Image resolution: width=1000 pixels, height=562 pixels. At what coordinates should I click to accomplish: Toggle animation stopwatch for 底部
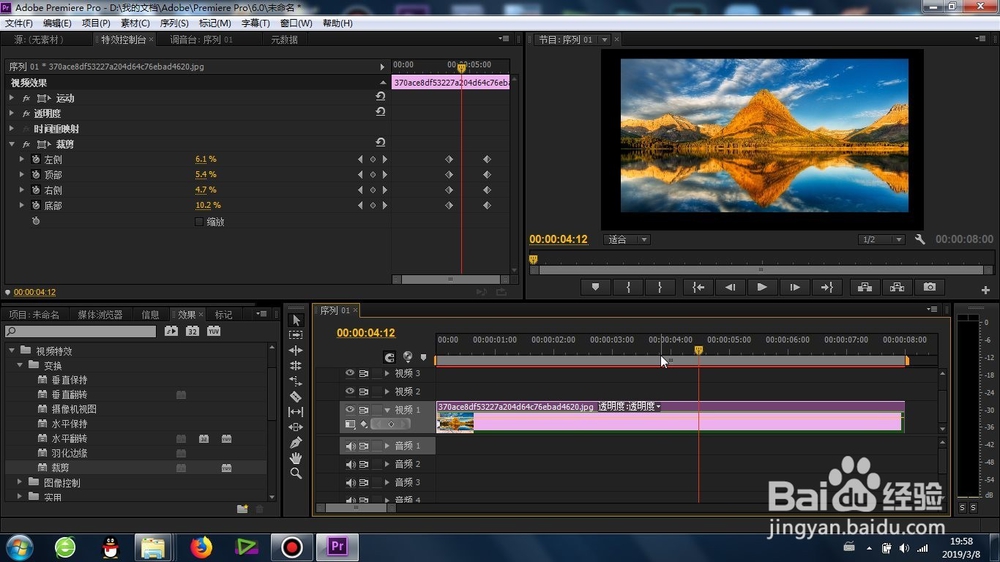point(36,205)
